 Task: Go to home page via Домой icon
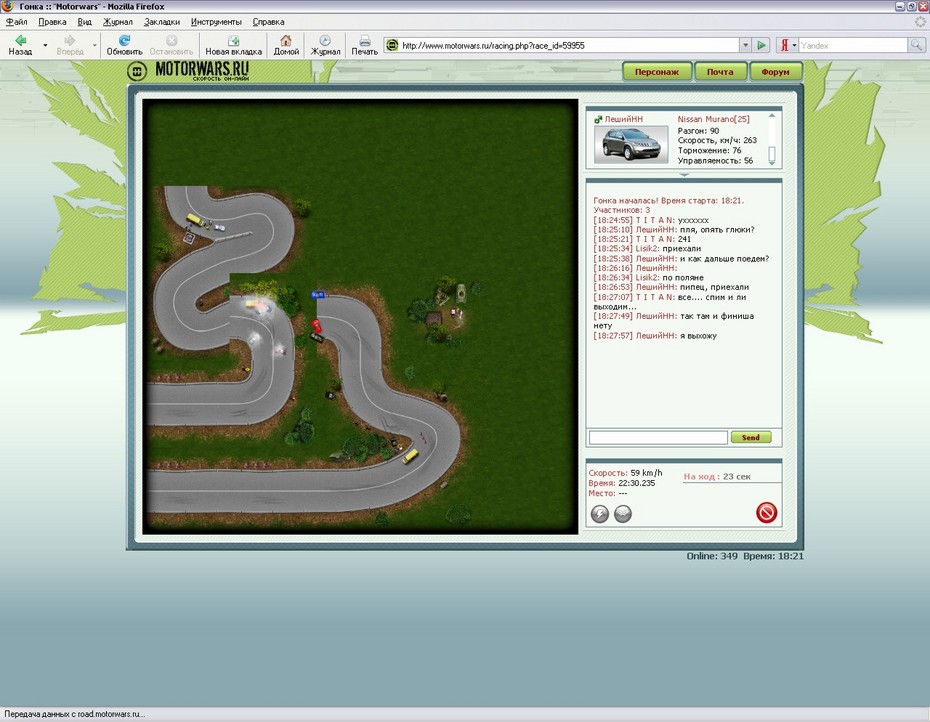point(286,40)
